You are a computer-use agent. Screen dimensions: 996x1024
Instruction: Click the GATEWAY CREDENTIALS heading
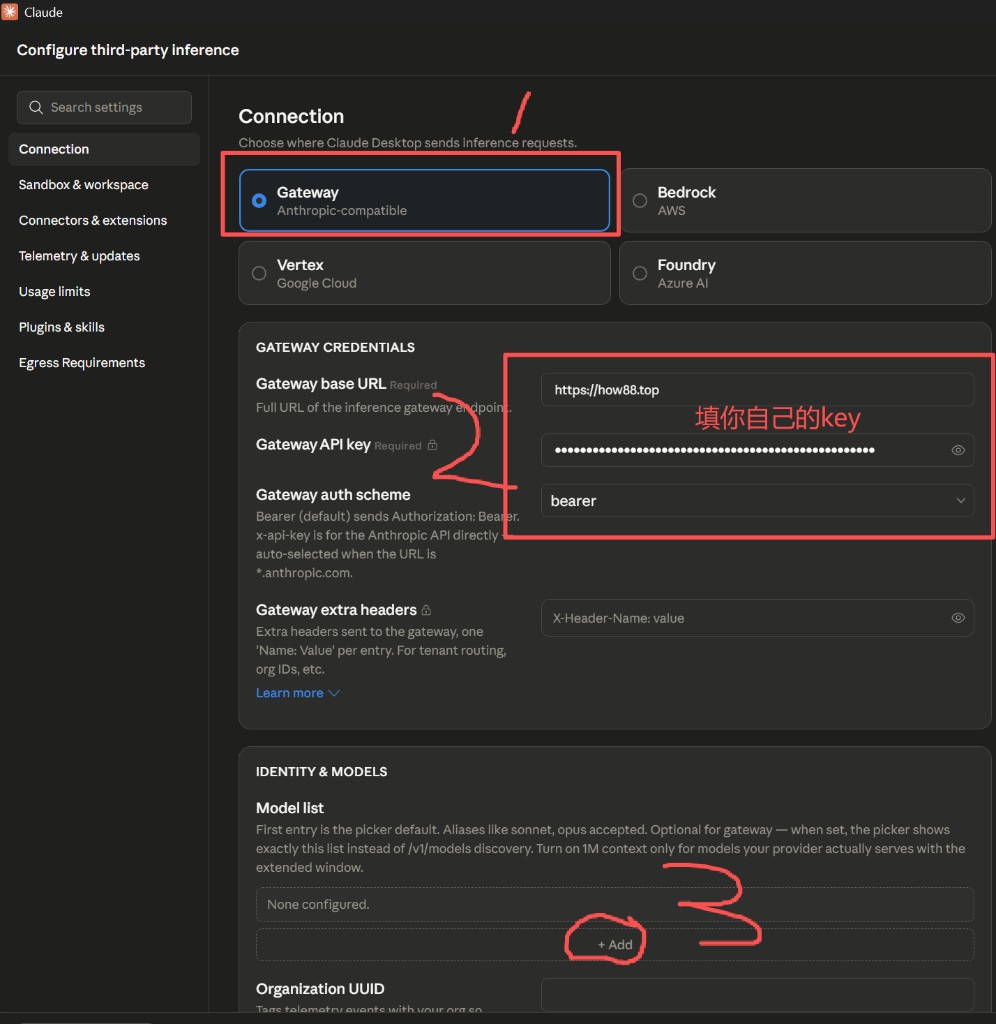pos(335,347)
